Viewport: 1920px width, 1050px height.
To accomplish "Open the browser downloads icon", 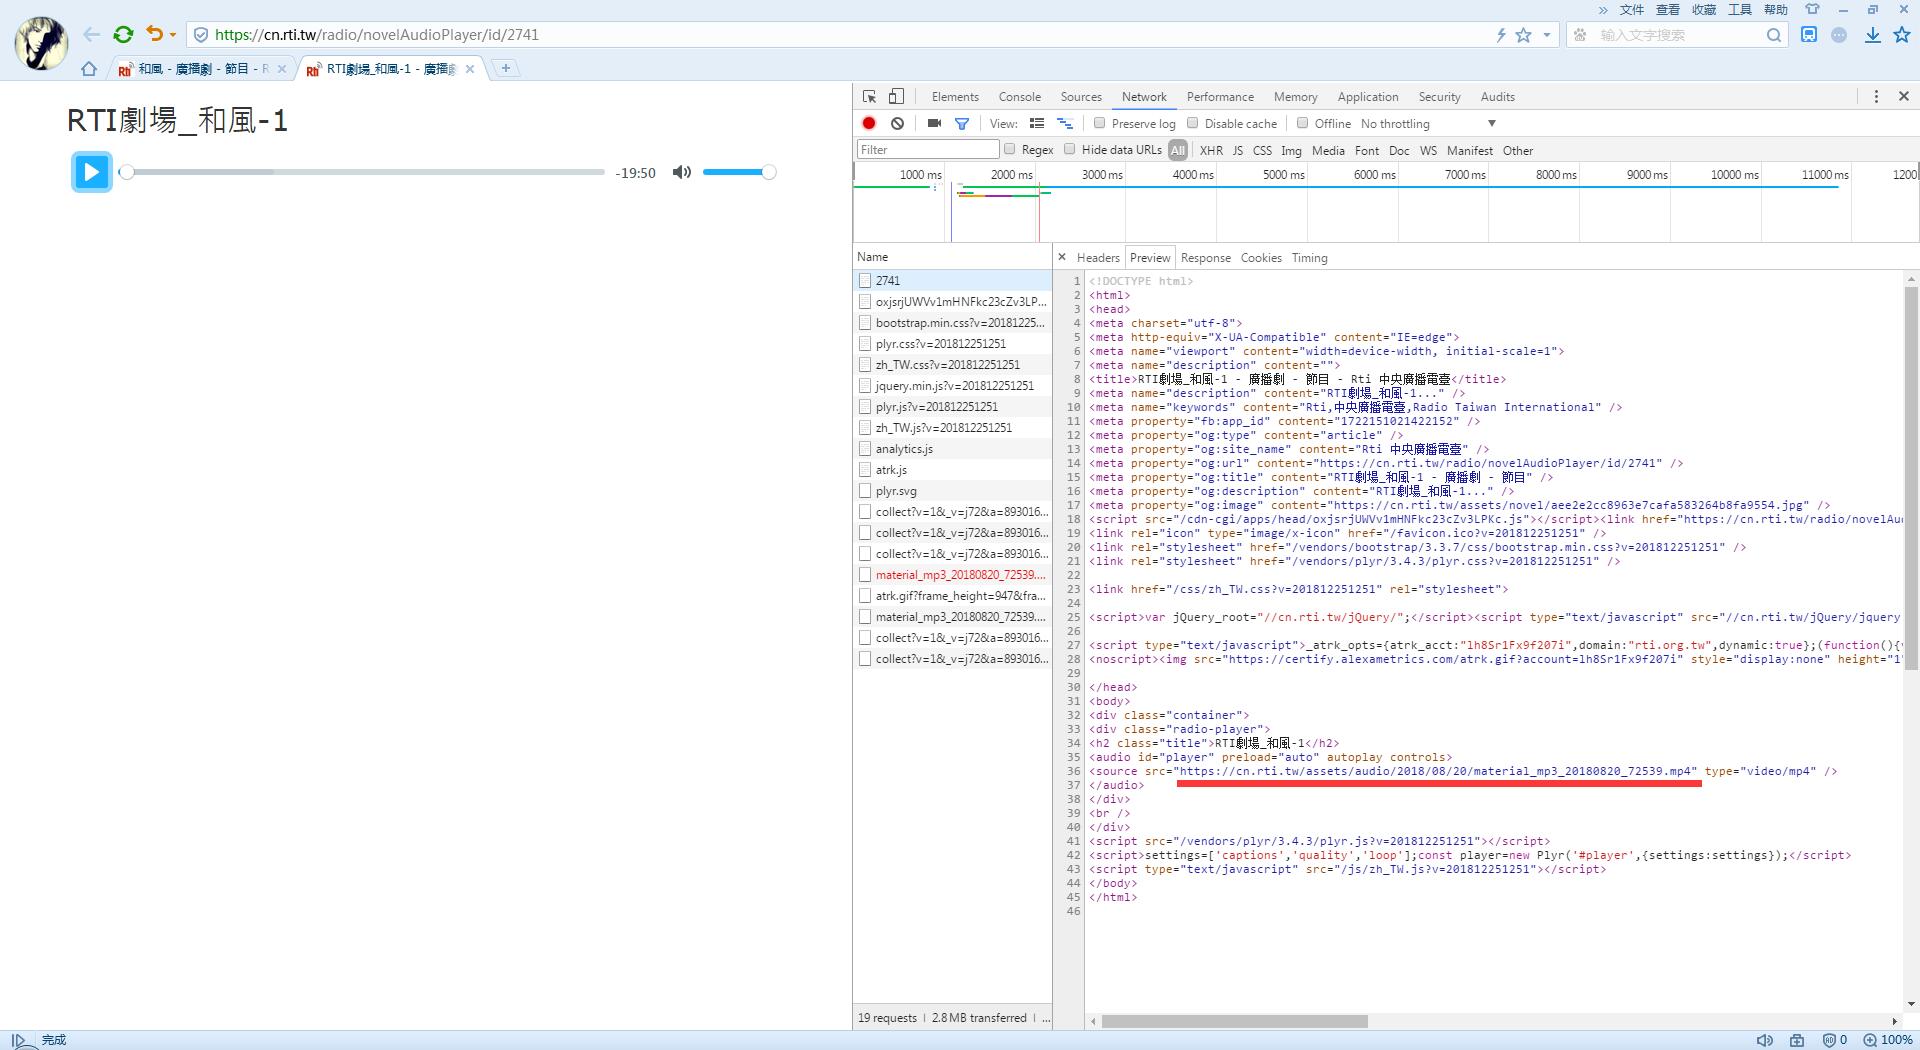I will (x=1872, y=35).
